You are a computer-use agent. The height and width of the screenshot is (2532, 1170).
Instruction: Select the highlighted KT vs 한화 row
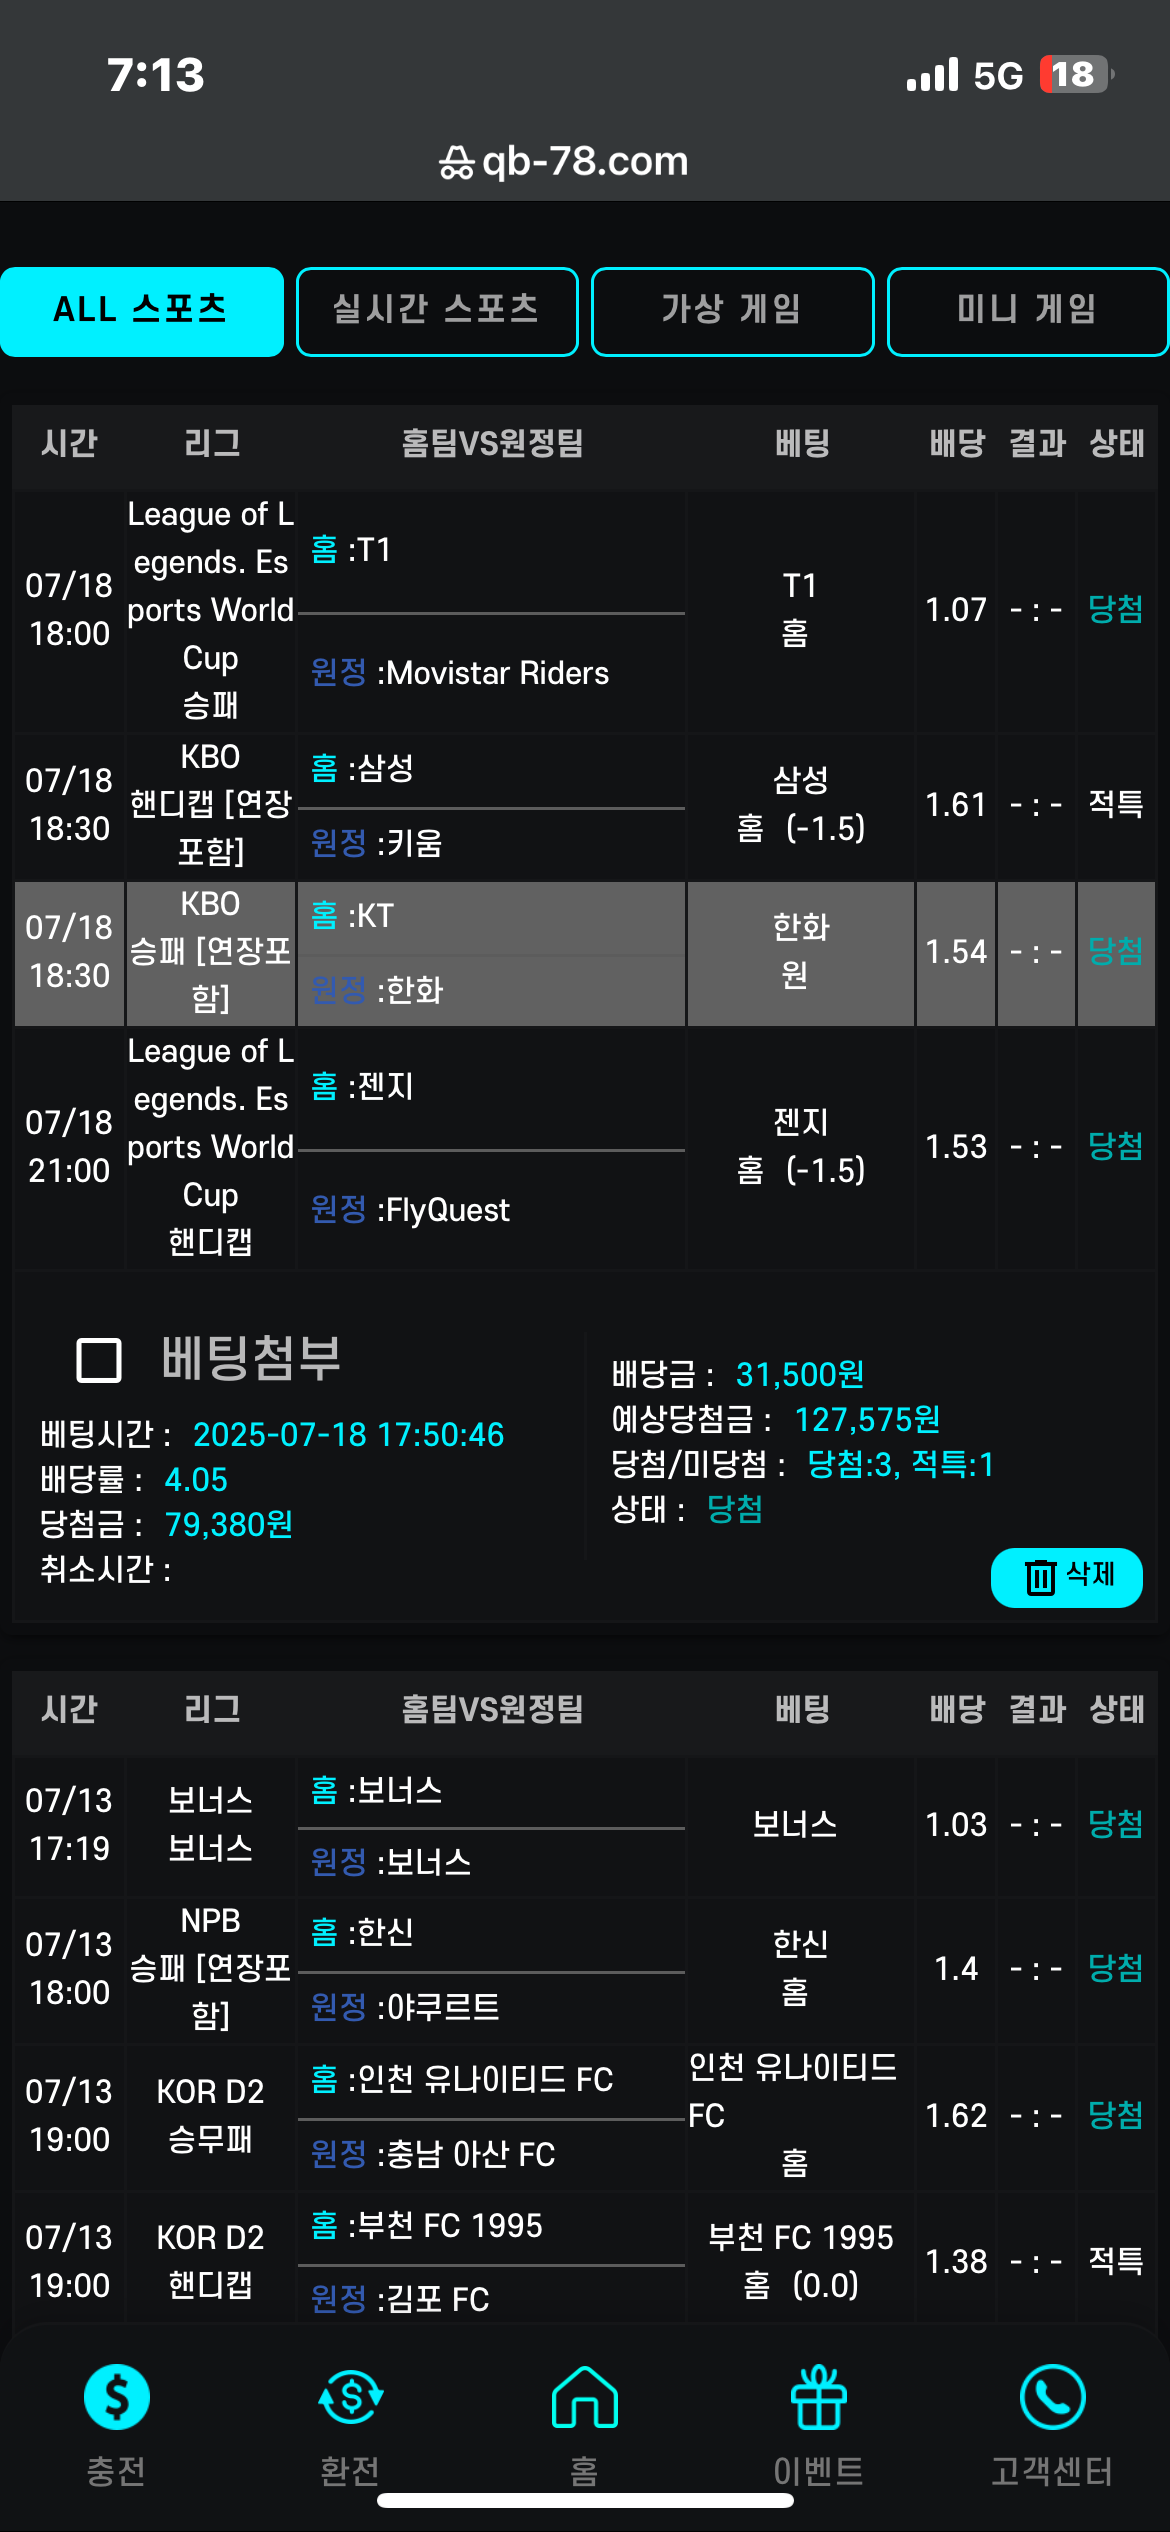coord(585,953)
